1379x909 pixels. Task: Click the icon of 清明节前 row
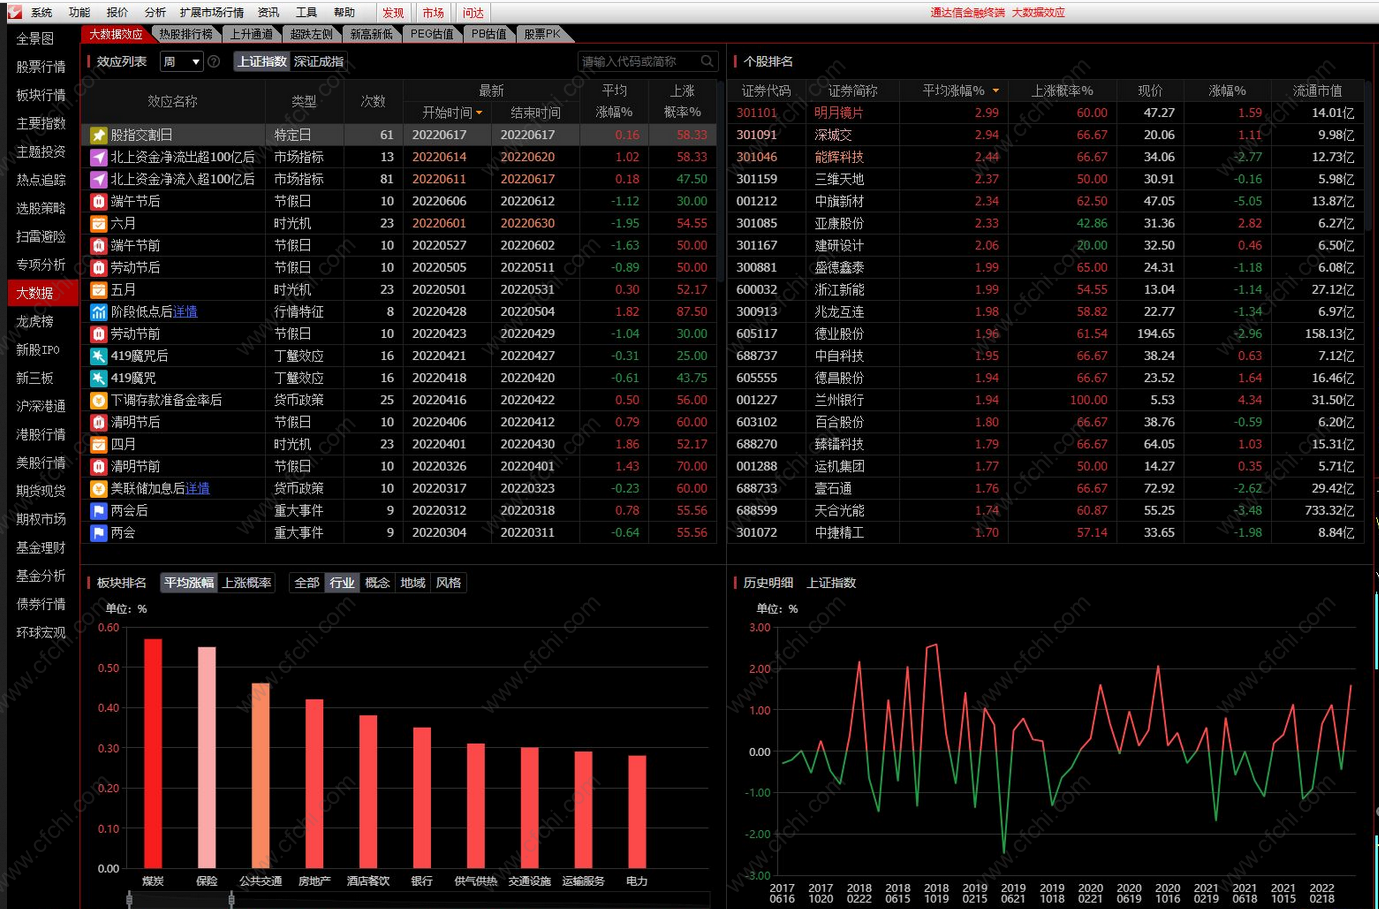[98, 466]
